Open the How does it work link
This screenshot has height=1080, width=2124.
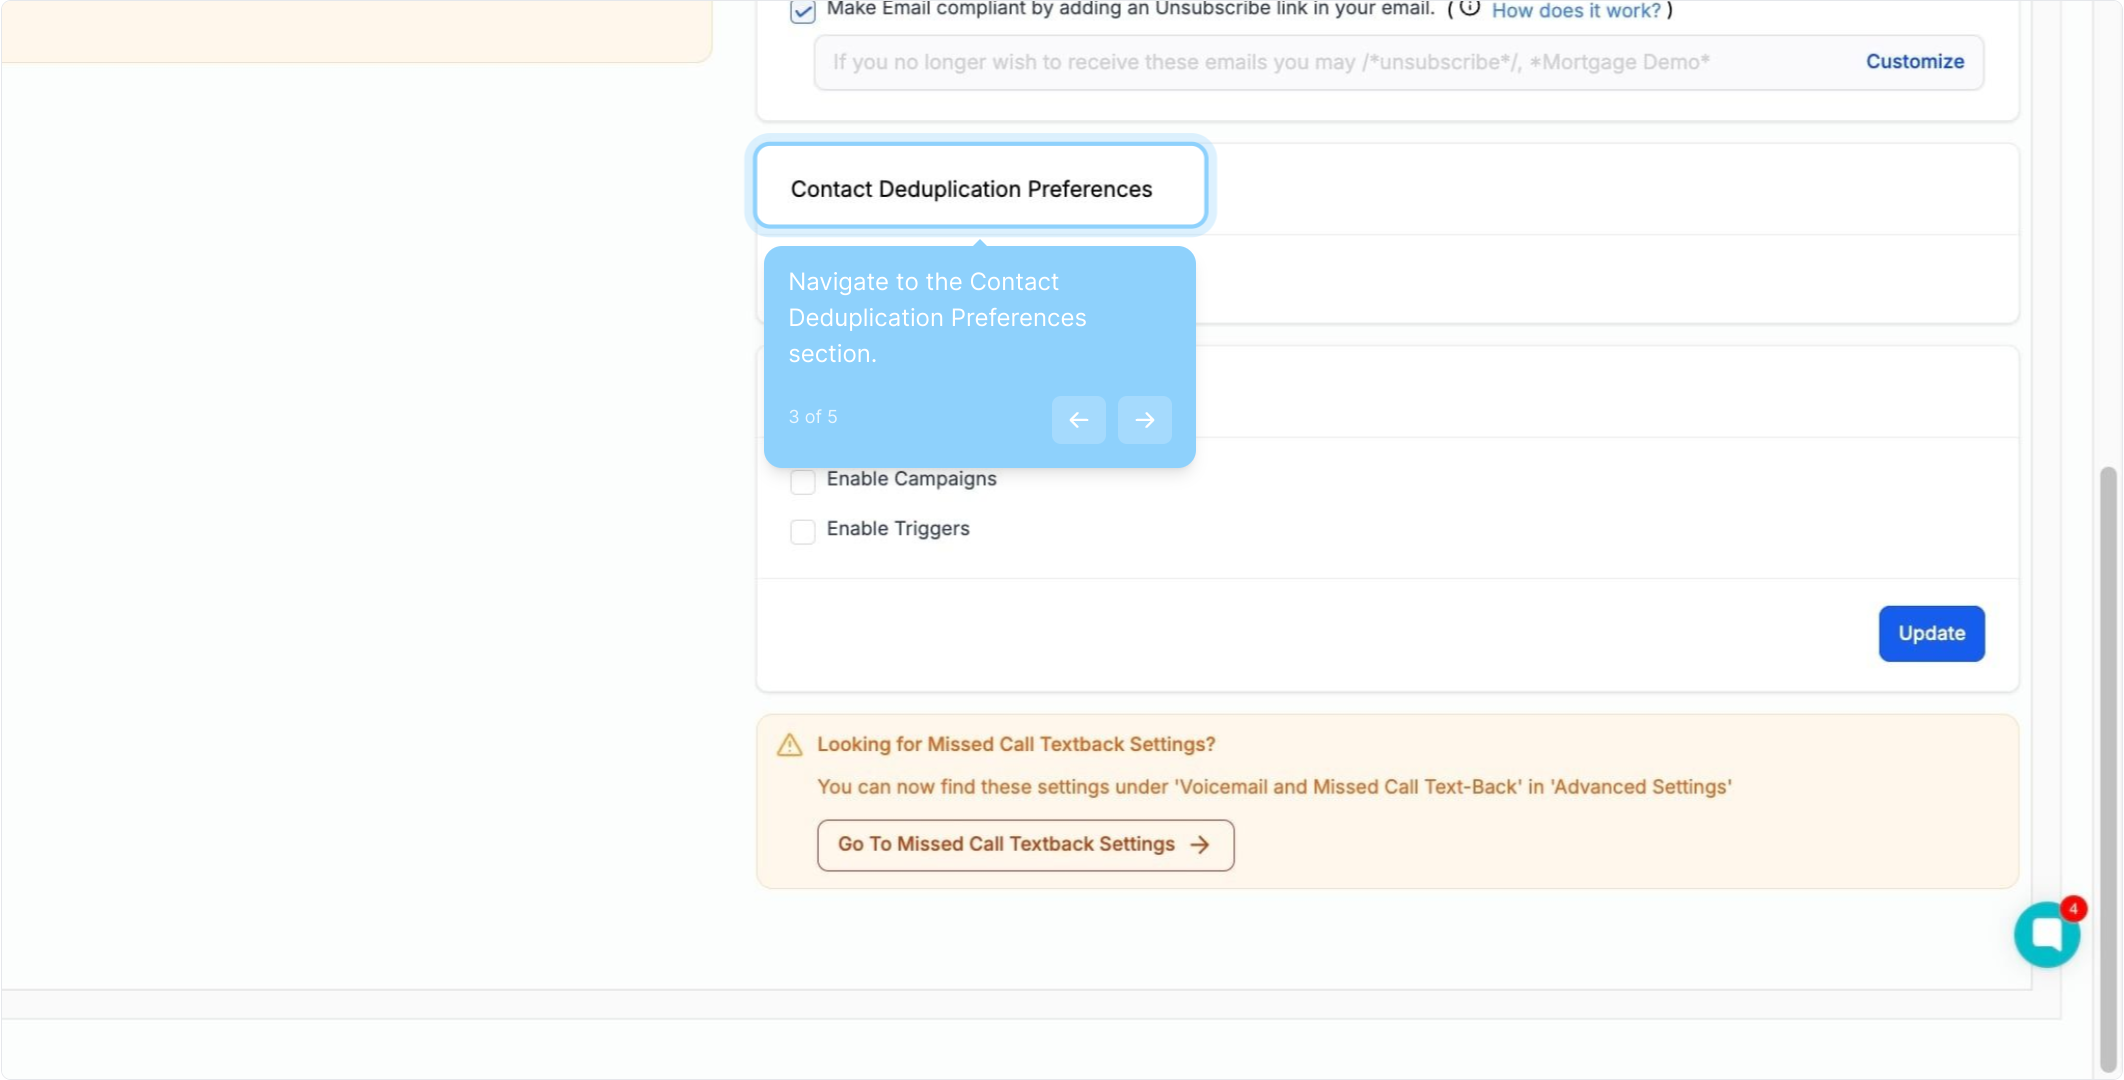1575,11
